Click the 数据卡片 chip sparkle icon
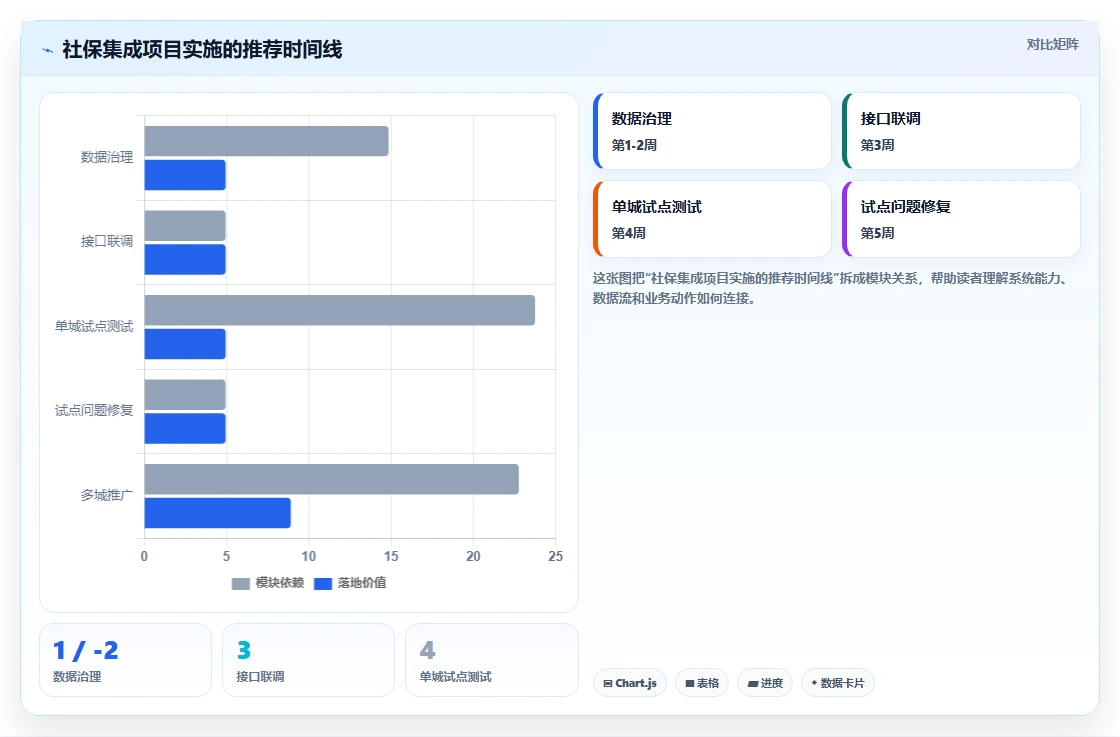The image size is (1120, 737). pos(814,683)
